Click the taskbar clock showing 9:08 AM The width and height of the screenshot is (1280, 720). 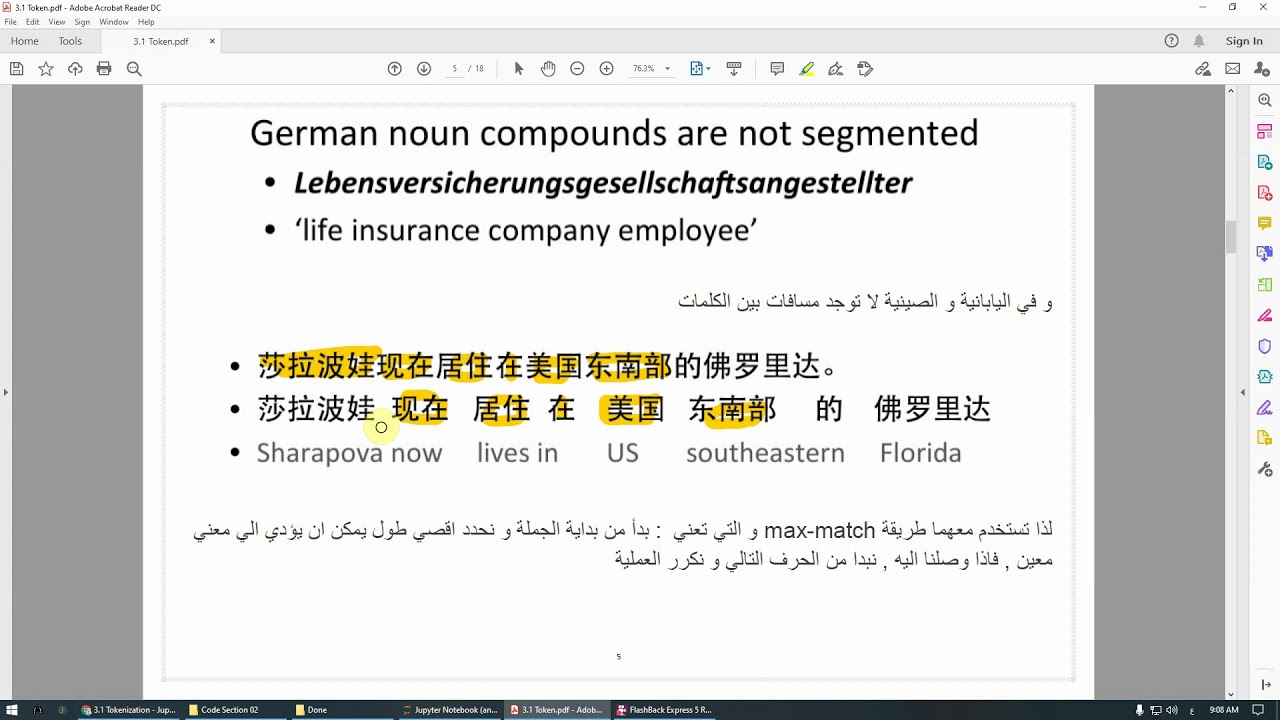1224,710
